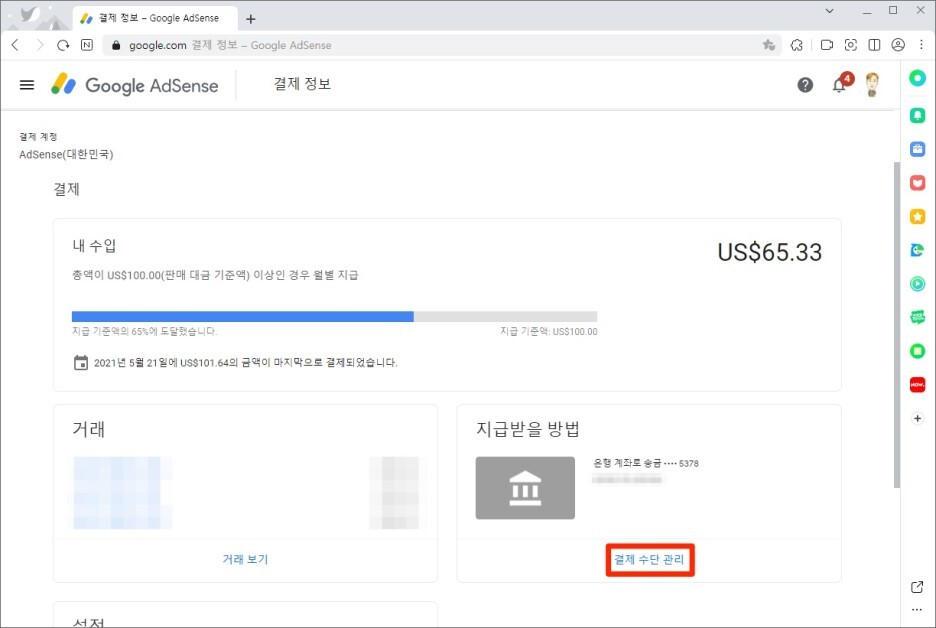Image resolution: width=936 pixels, height=628 pixels.
Task: Click the site lock security icon
Action: point(116,45)
